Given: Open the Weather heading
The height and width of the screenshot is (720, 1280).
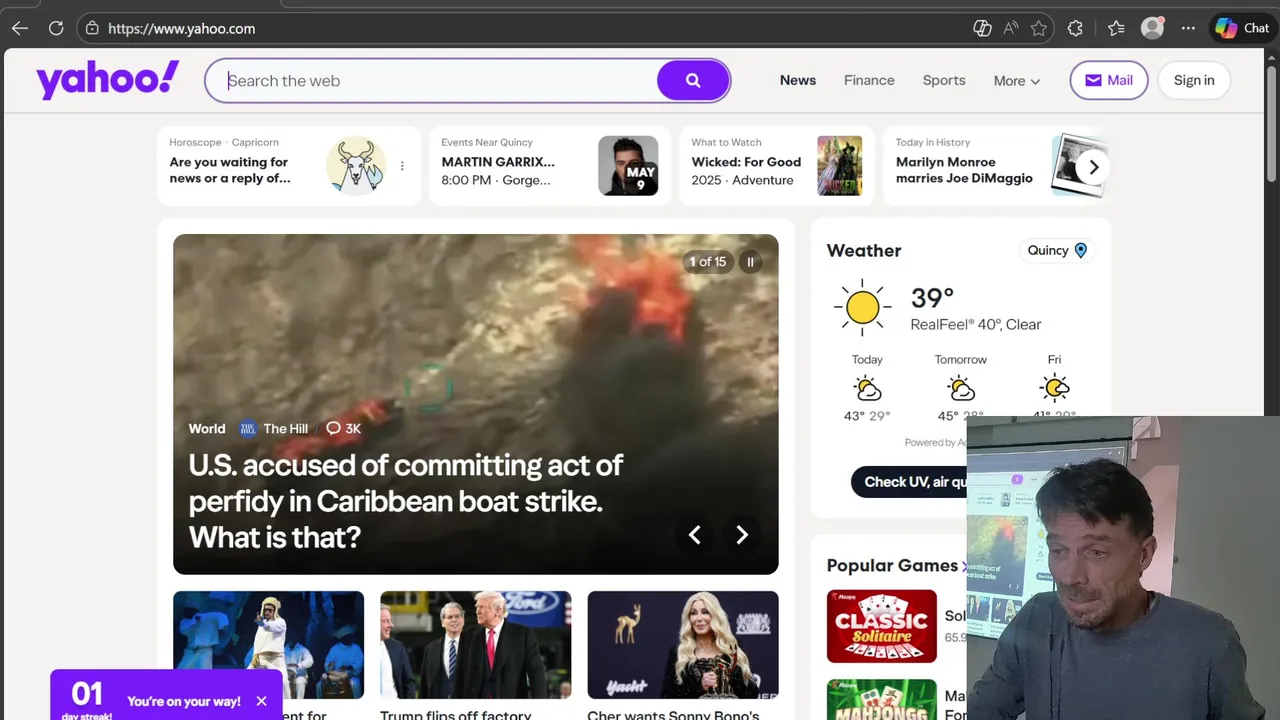Looking at the screenshot, I should click(x=864, y=251).
